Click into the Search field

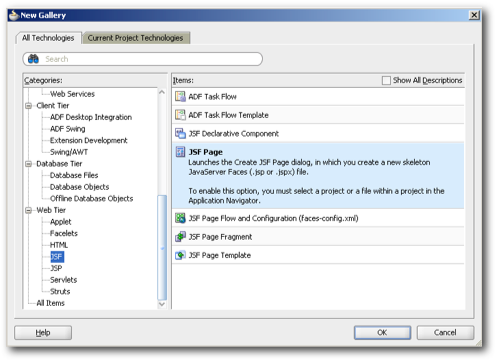pyautogui.click(x=143, y=59)
